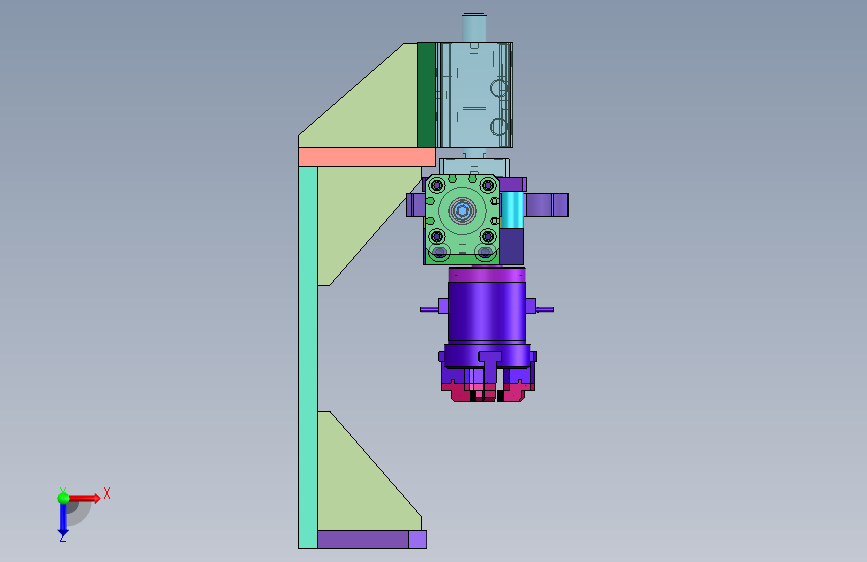The width and height of the screenshot is (867, 562).
Task: Pick the top-left bolt on green flange
Action: pos(437,185)
